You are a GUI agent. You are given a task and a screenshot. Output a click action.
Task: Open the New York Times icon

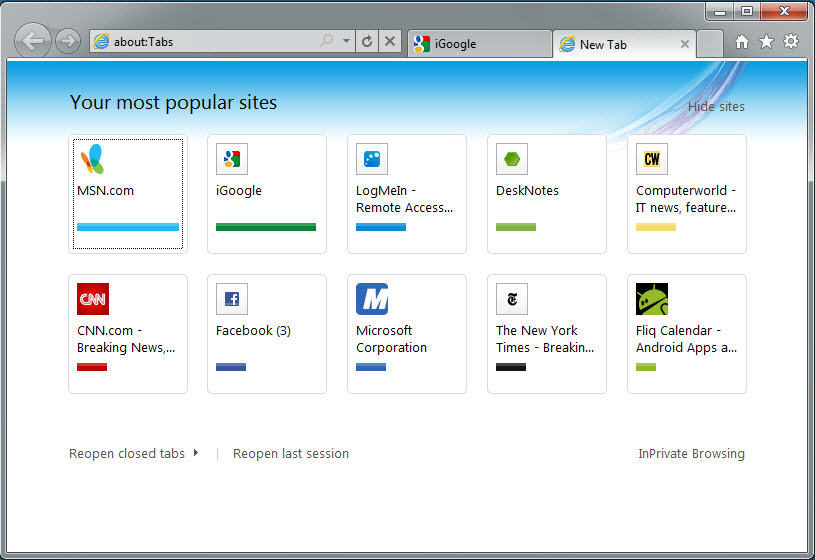[512, 299]
